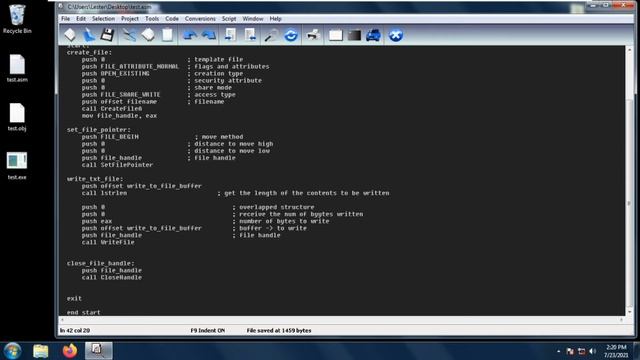The image size is (640, 360).
Task: Open Windows Explorer from the taskbar
Action: pyautogui.click(x=41, y=351)
